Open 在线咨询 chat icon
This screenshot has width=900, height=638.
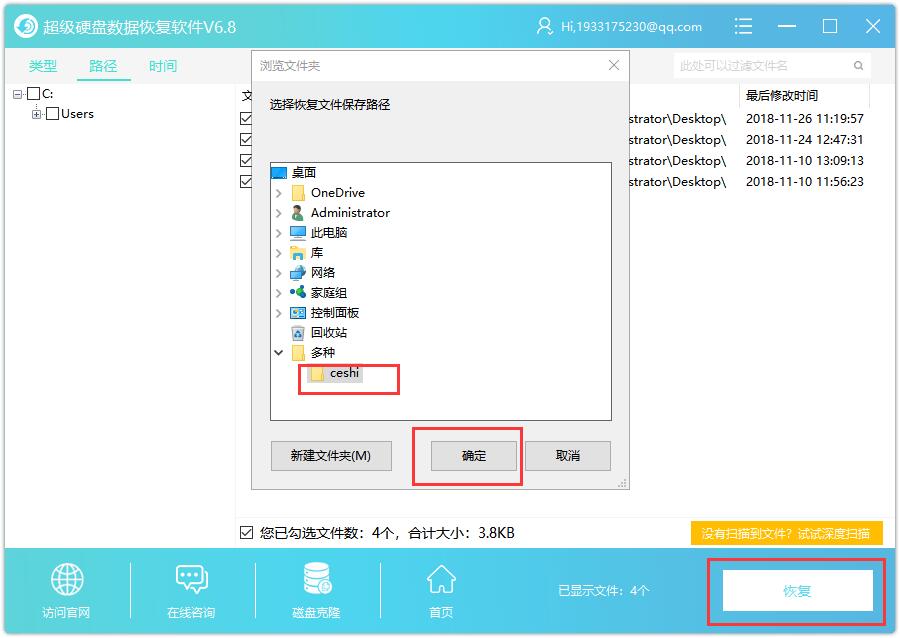(191, 580)
